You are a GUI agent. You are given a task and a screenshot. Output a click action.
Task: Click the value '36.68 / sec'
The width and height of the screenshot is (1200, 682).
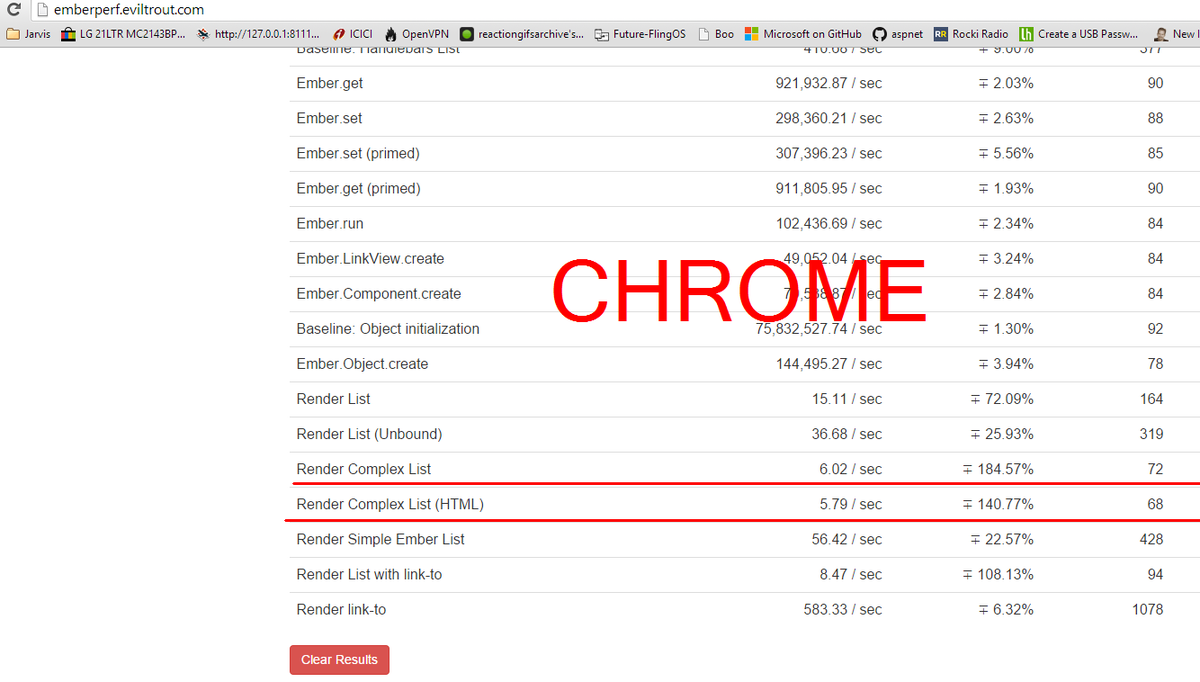[x=847, y=434]
